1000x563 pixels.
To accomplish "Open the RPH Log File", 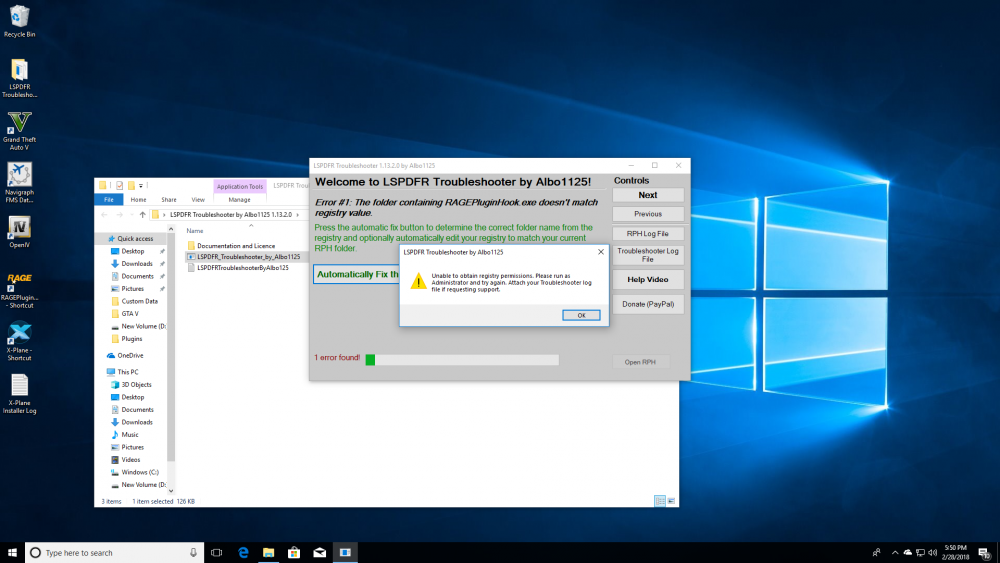I will coord(648,233).
